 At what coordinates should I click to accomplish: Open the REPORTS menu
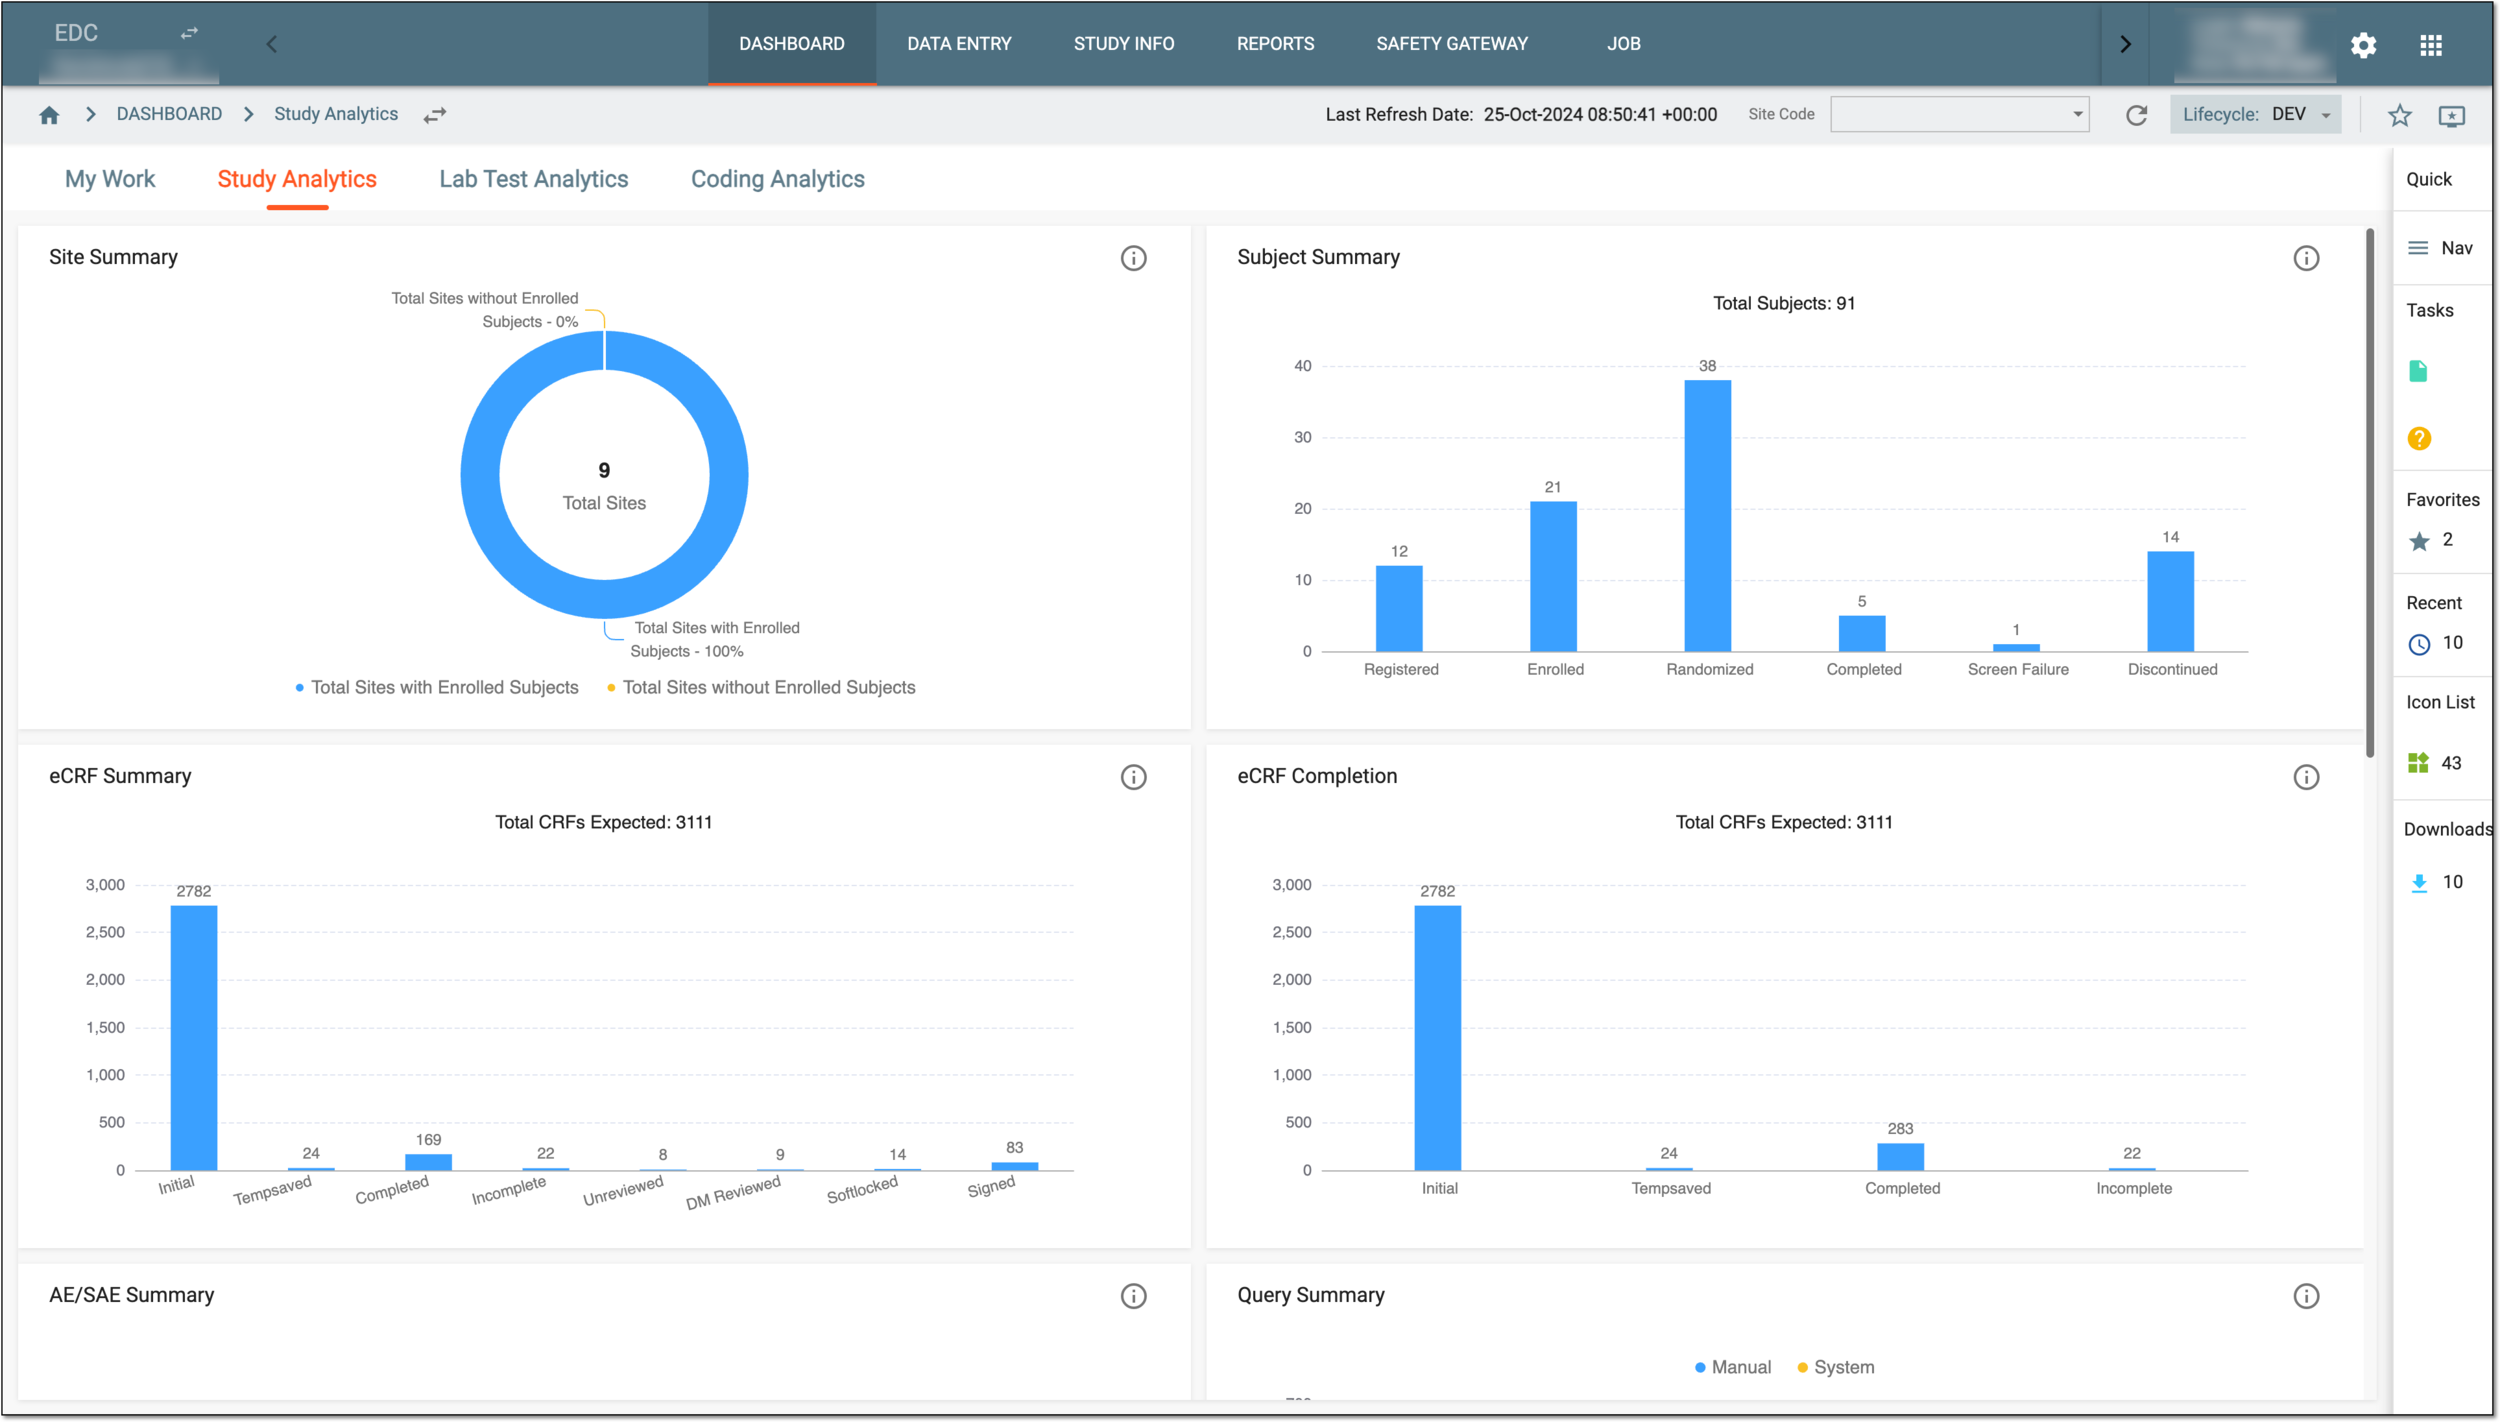[x=1275, y=44]
